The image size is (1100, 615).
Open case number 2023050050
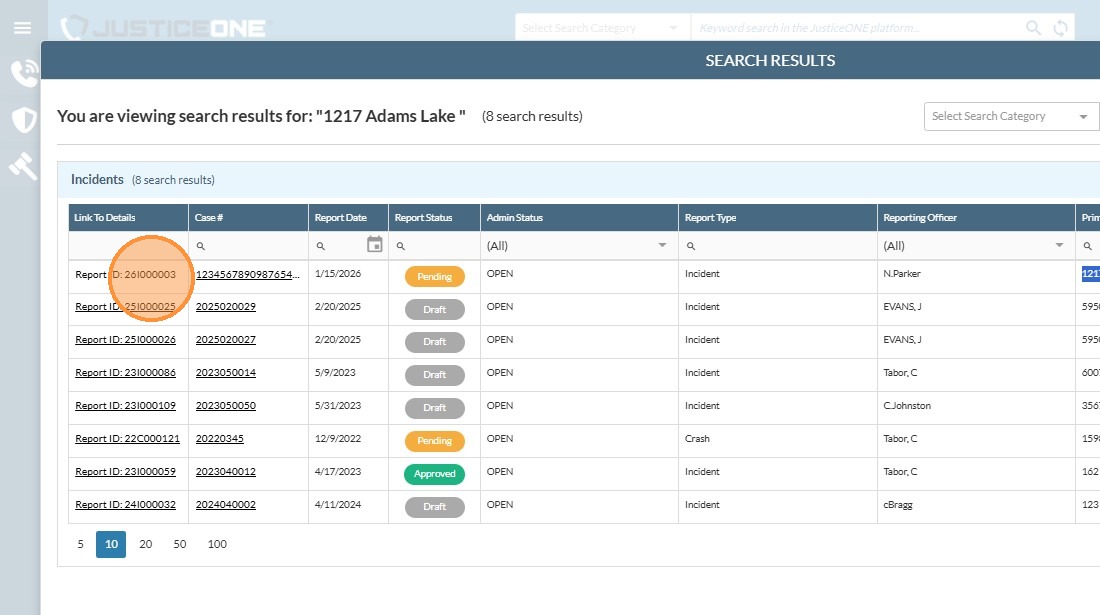[226, 405]
